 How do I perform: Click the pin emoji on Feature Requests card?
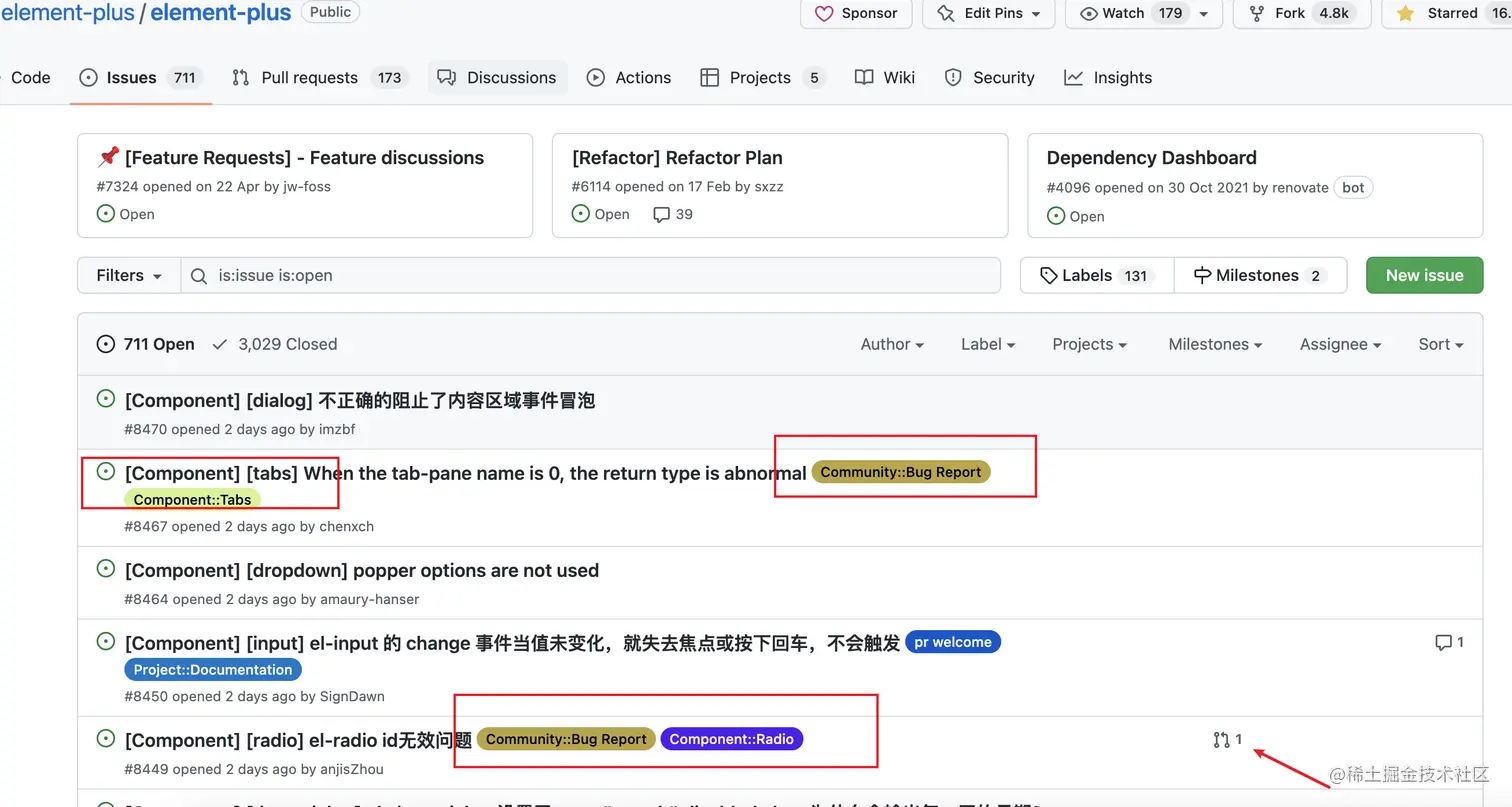(x=109, y=157)
